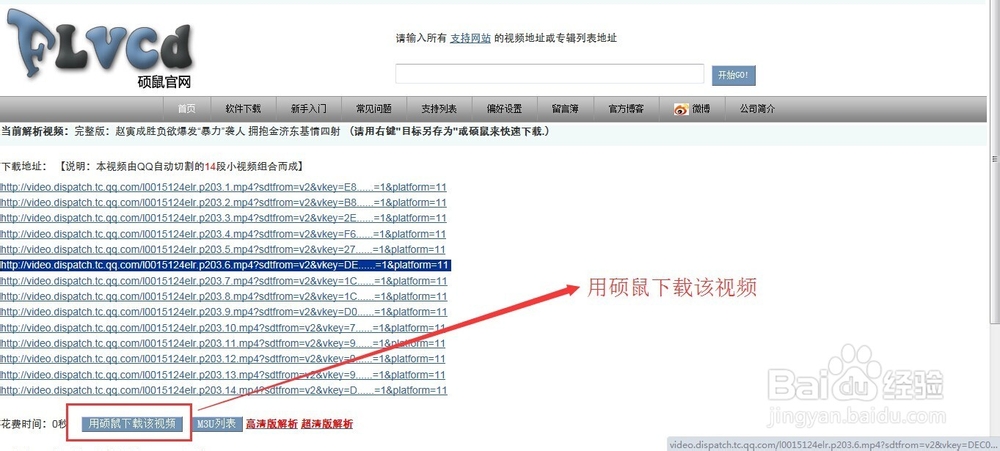Open the Weibo icon in navigation bar

click(681, 109)
